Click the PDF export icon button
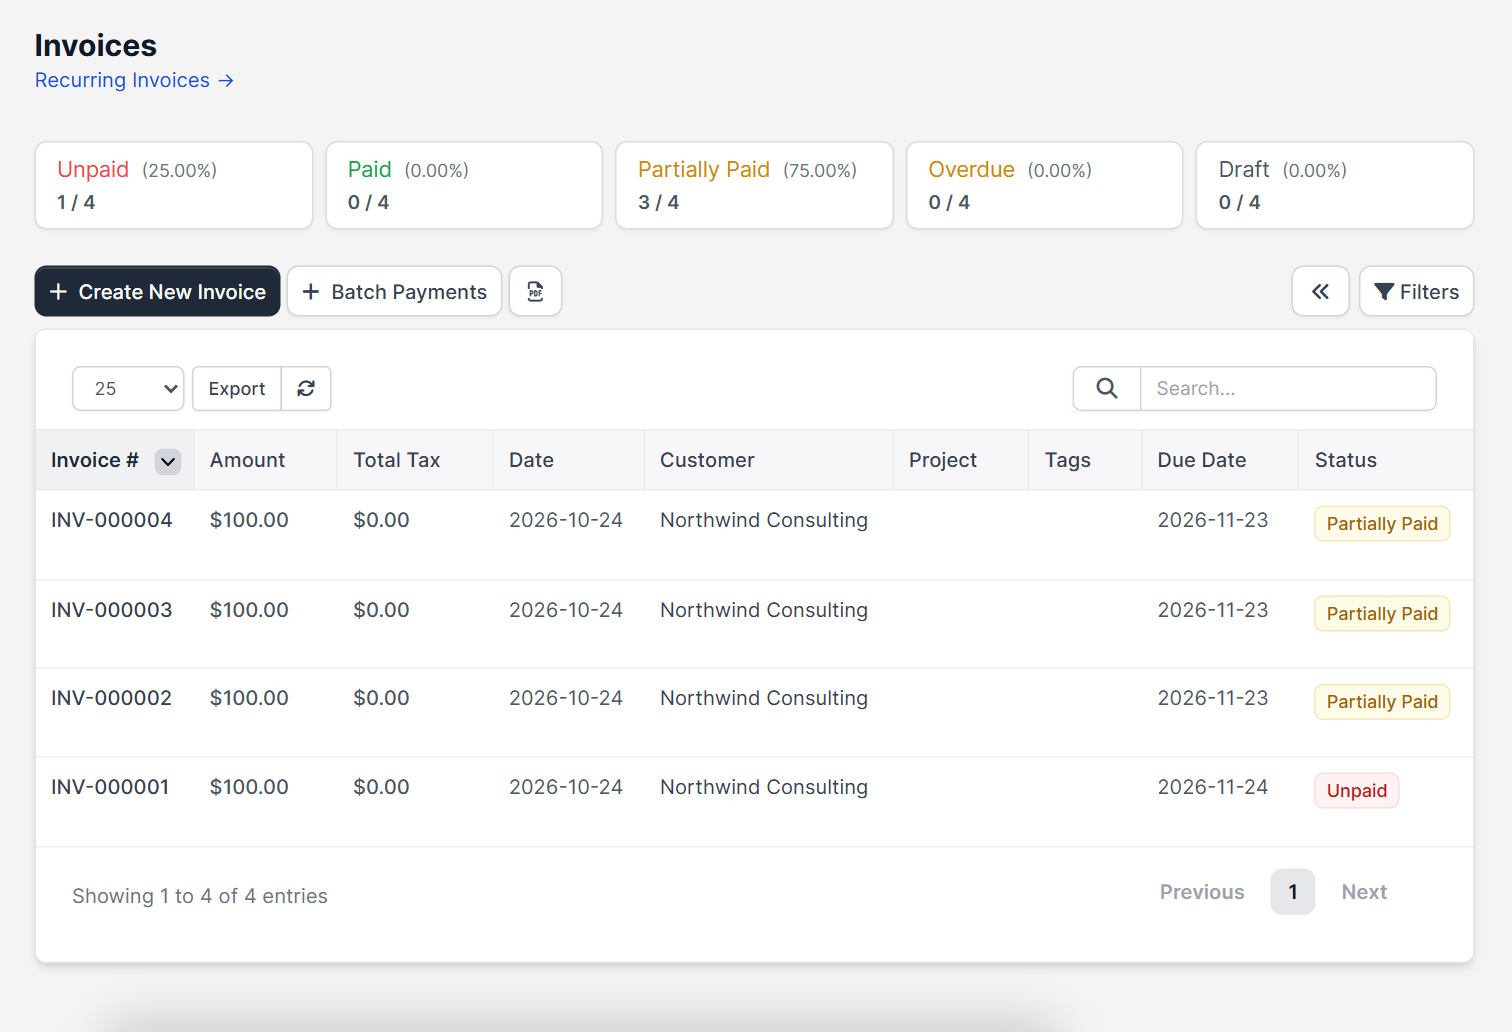This screenshot has height=1032, width=1512. coord(535,291)
